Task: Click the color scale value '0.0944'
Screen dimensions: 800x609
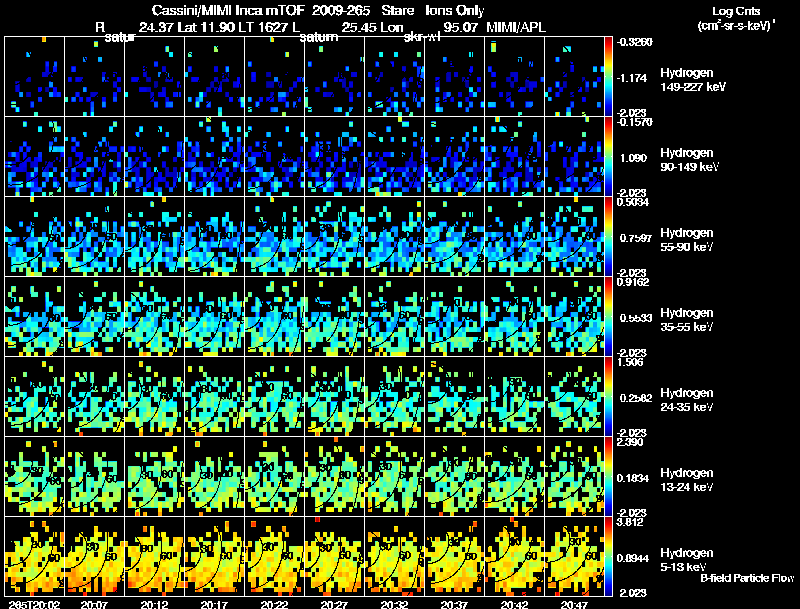Action: tap(633, 558)
